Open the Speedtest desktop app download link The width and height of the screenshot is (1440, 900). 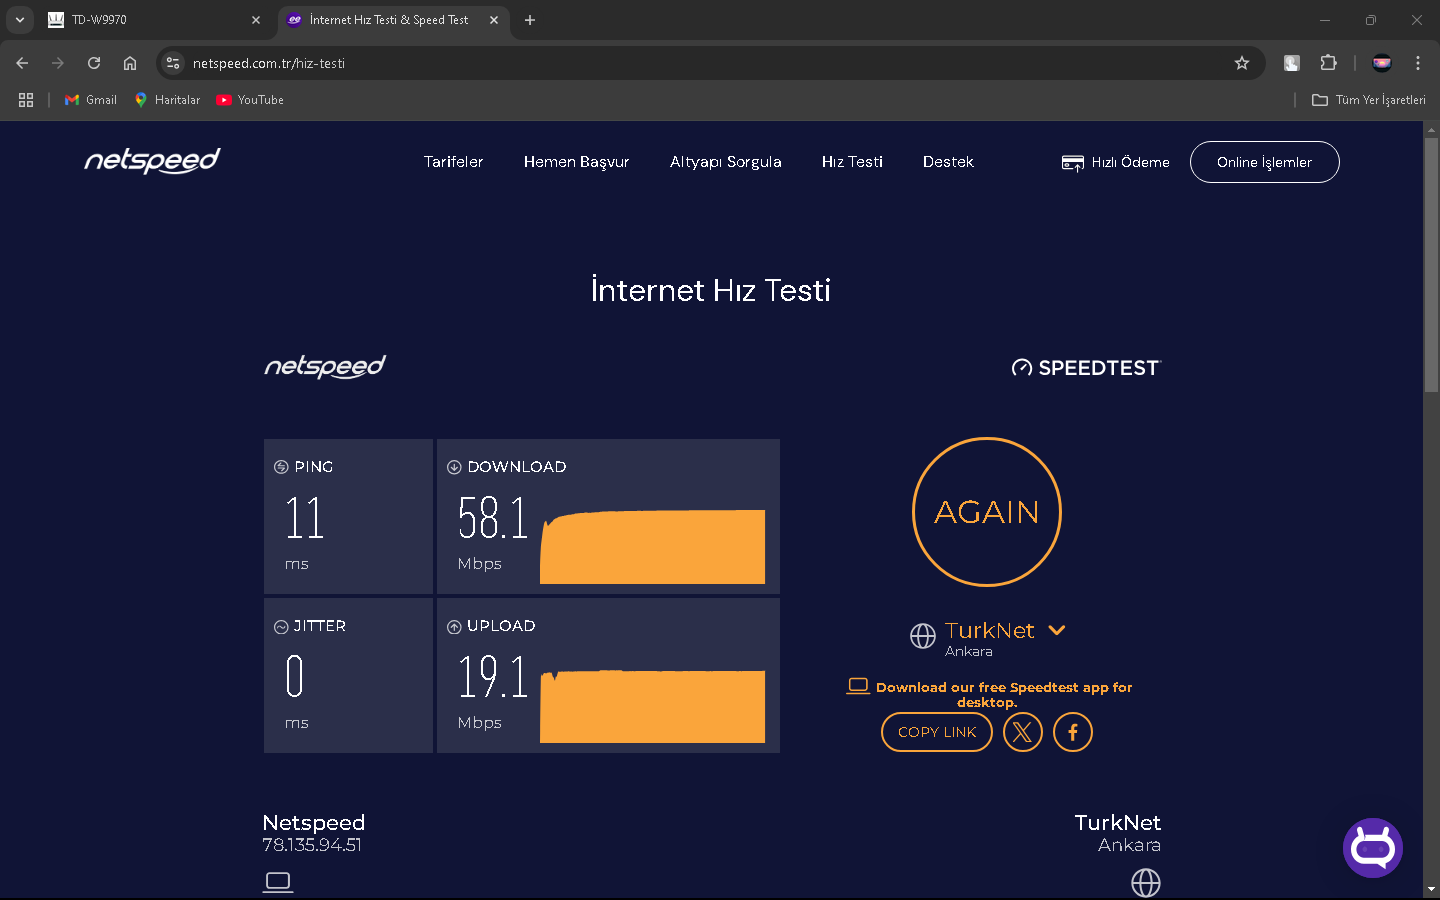tap(1004, 694)
